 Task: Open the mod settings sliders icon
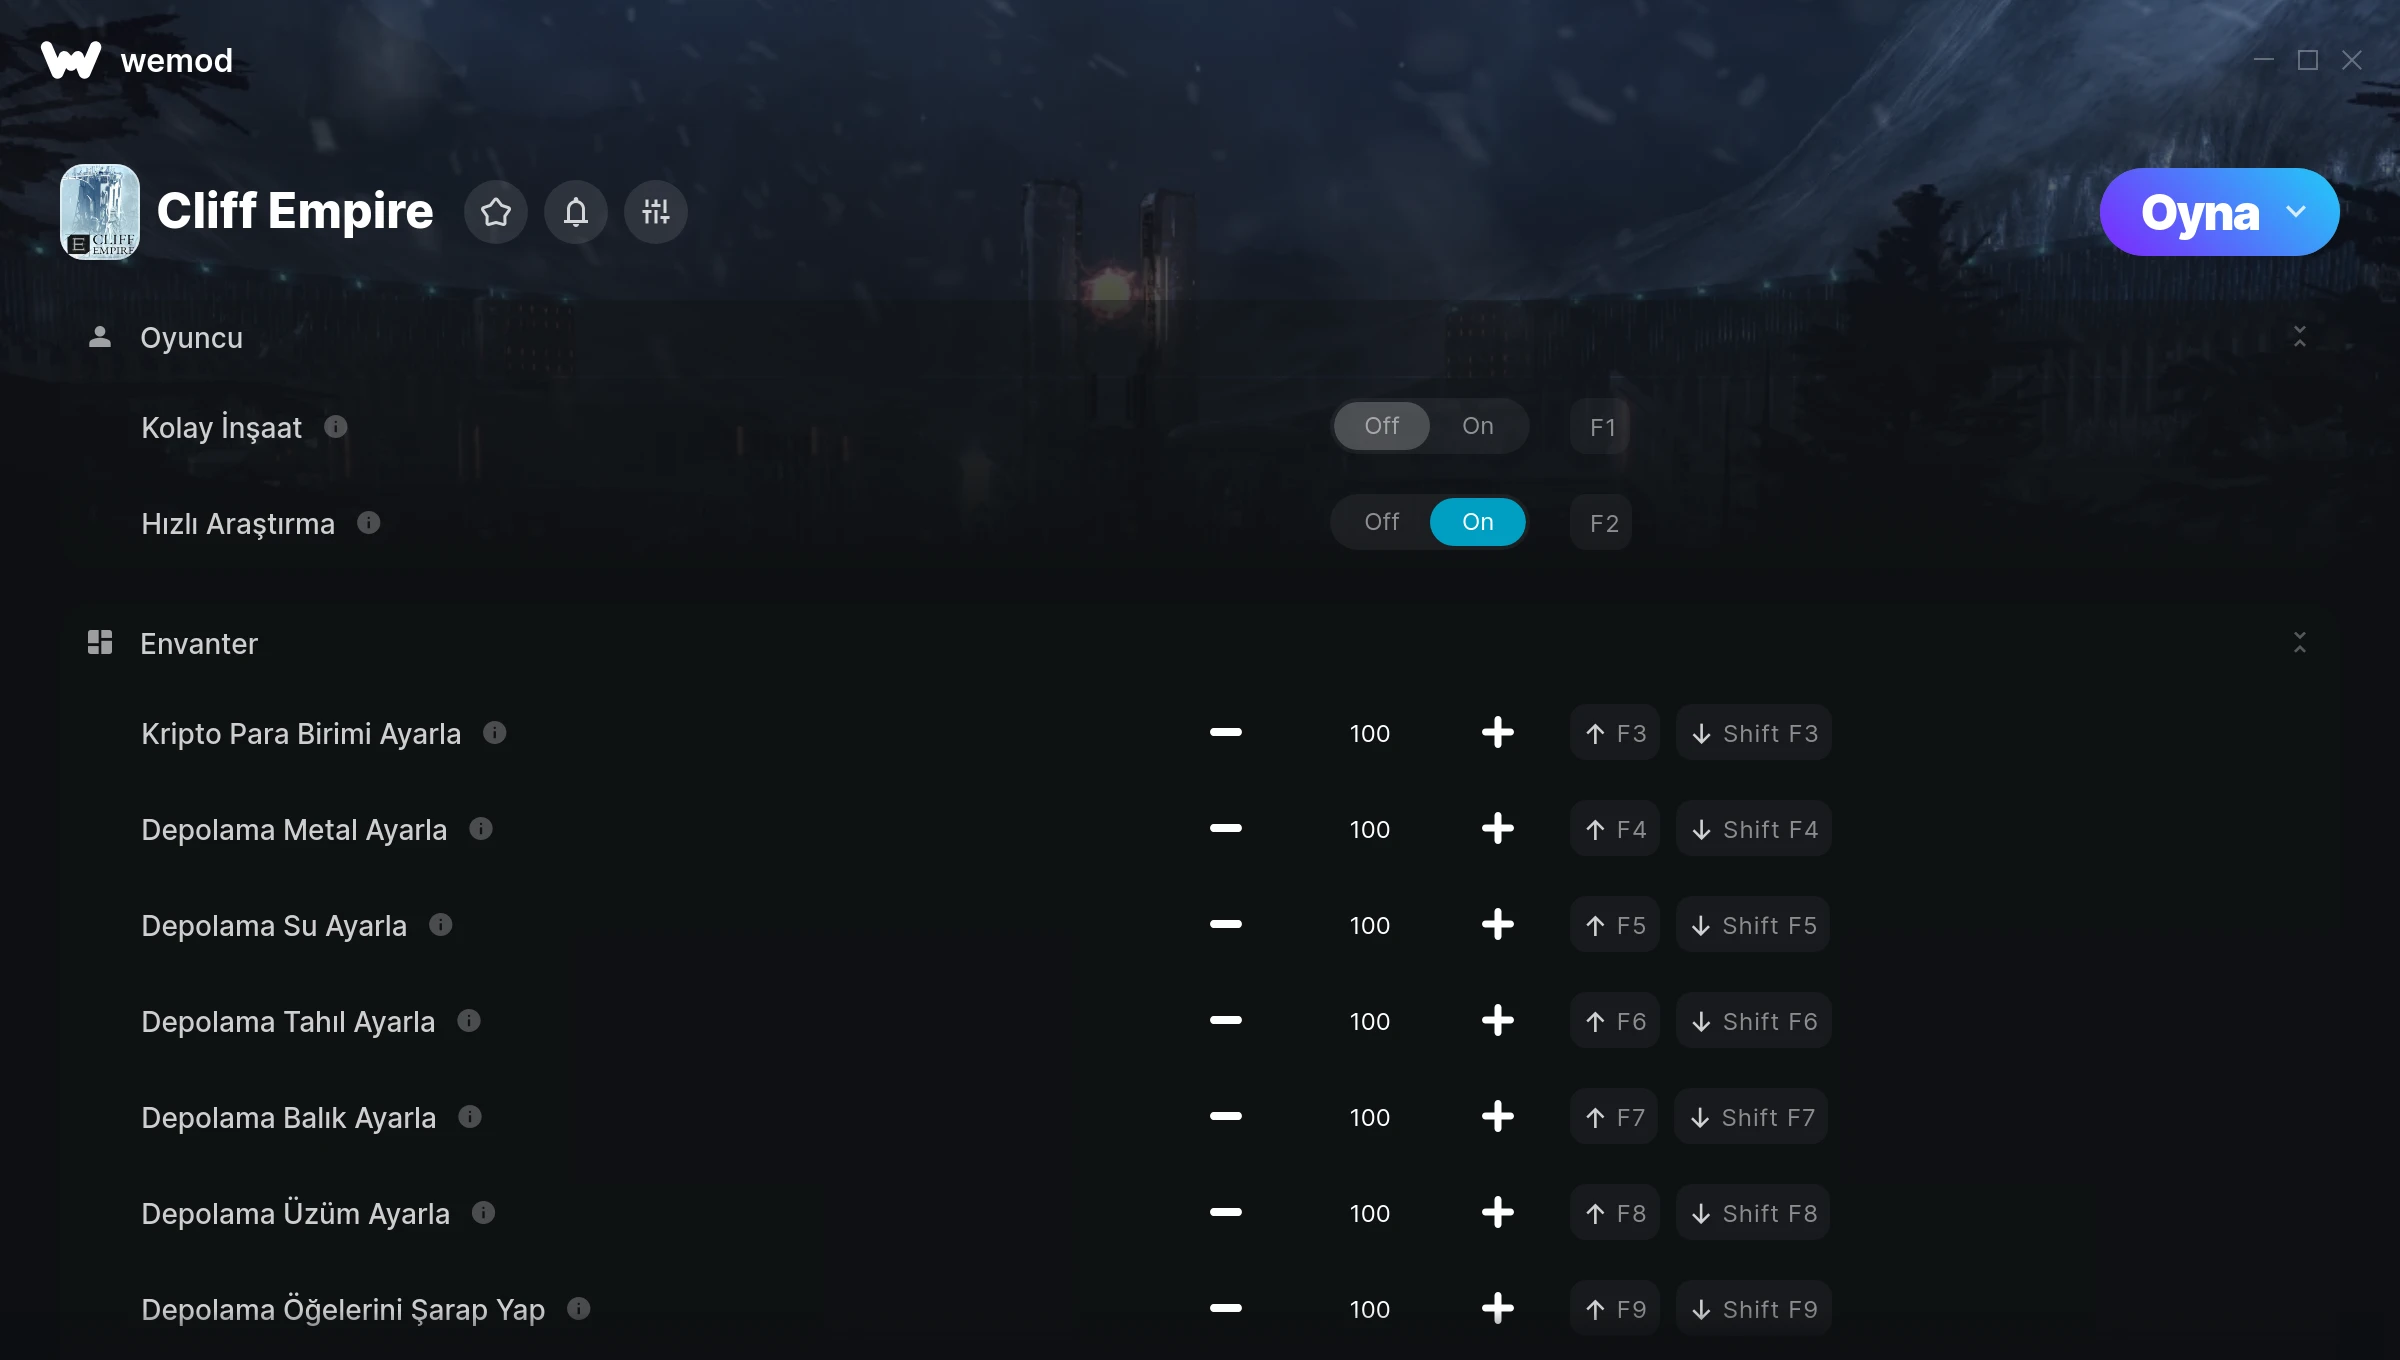pyautogui.click(x=656, y=212)
